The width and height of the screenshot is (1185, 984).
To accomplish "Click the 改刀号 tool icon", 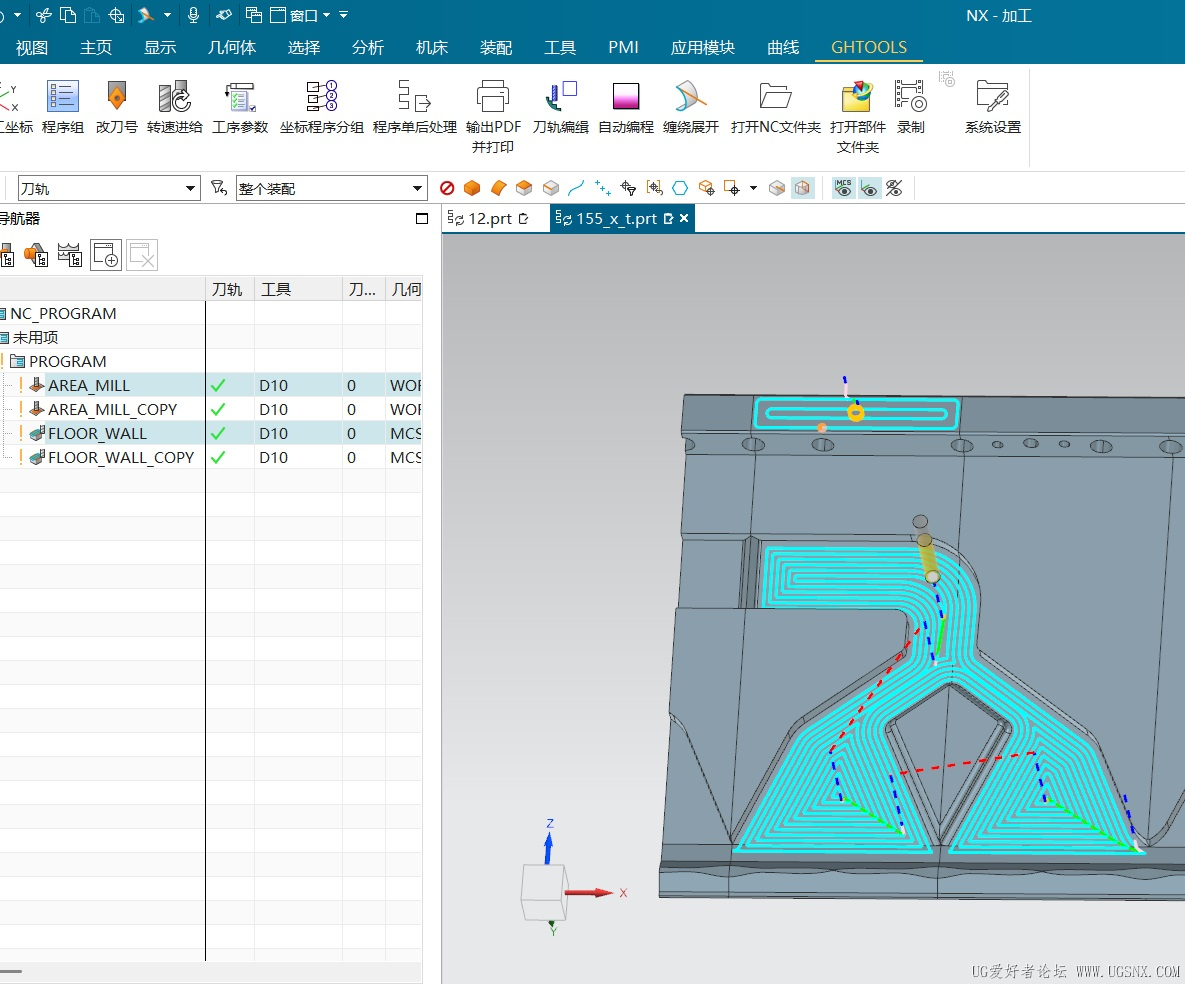I will coord(117,97).
